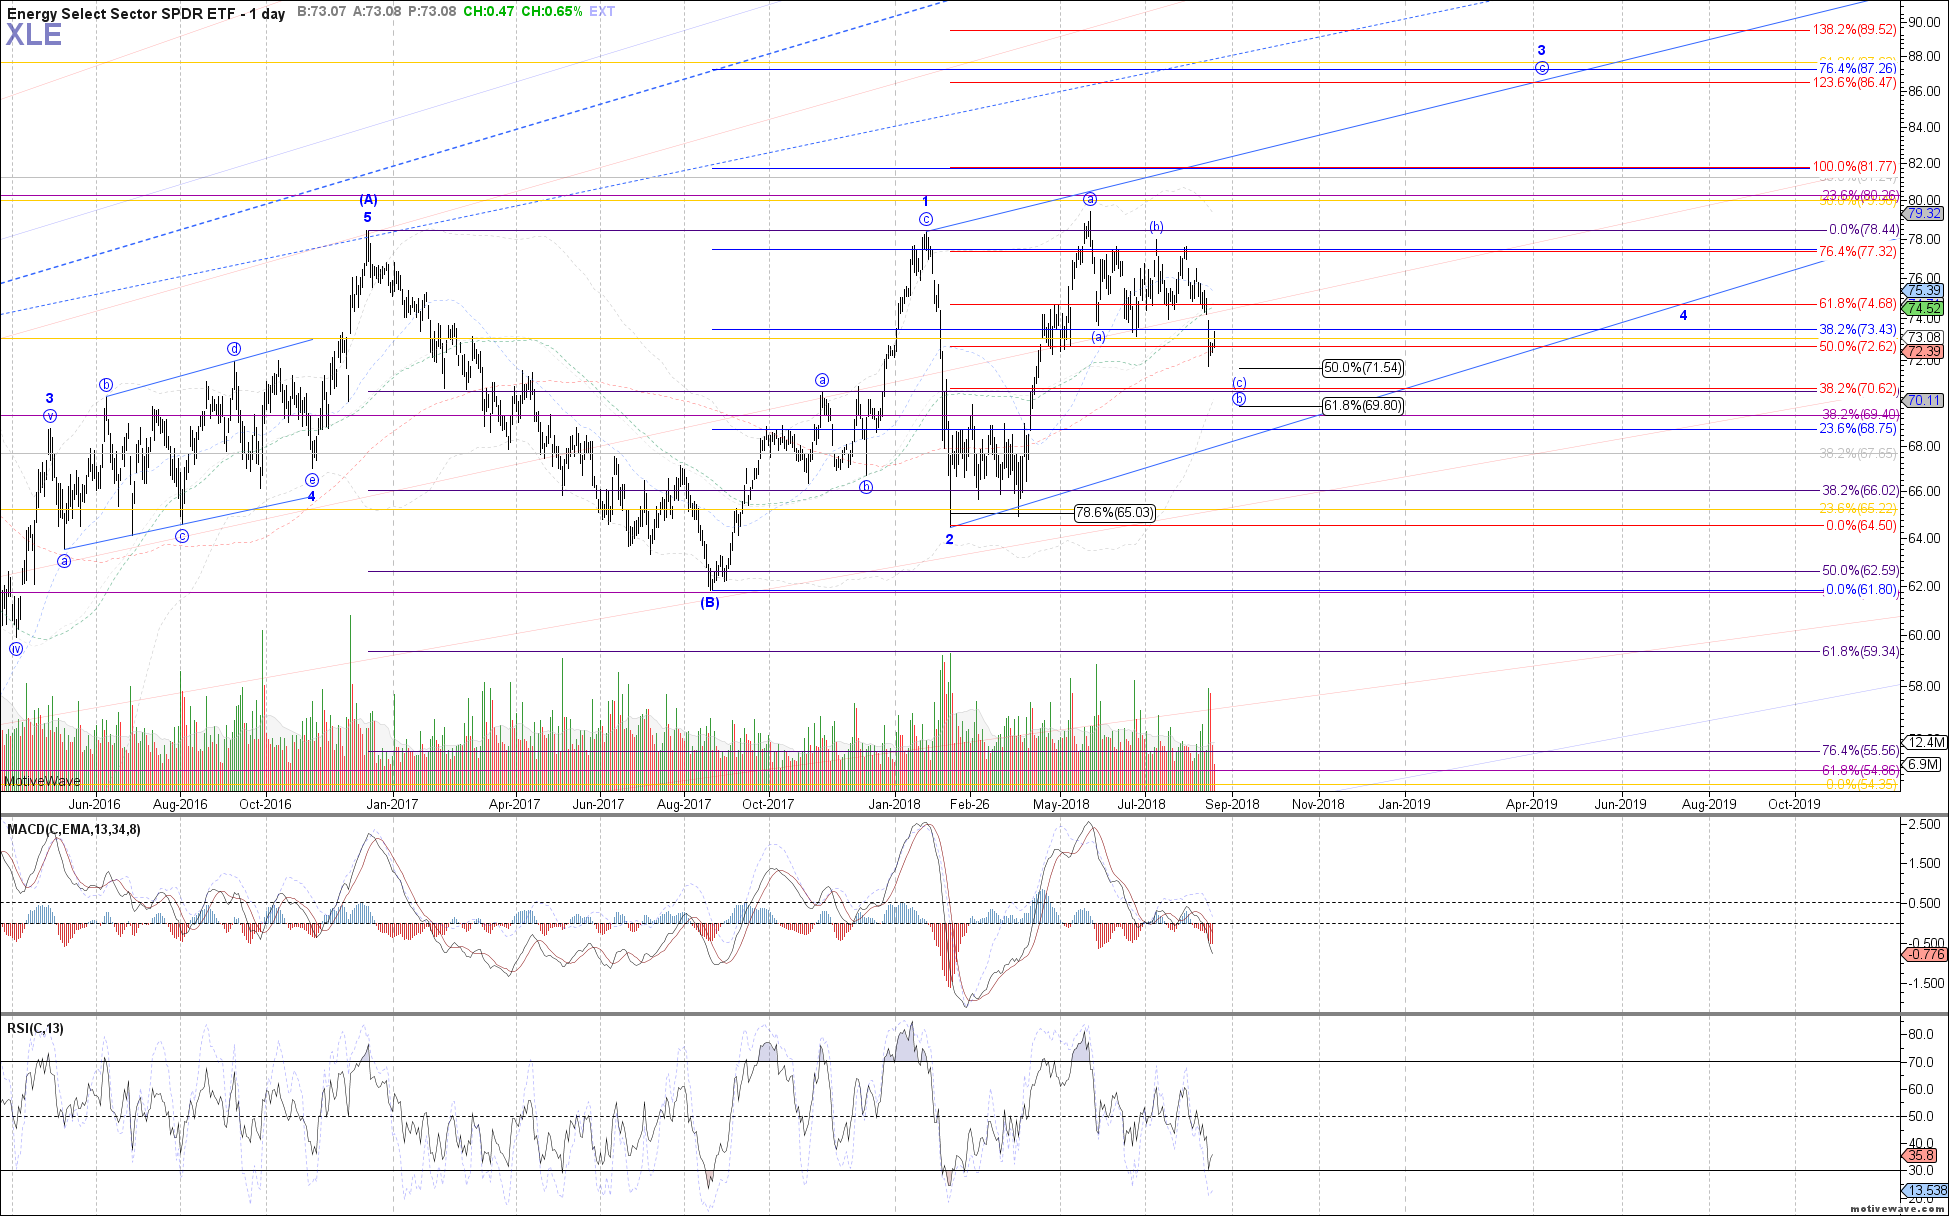Select projected wave '4' label right of chart

tap(1683, 315)
